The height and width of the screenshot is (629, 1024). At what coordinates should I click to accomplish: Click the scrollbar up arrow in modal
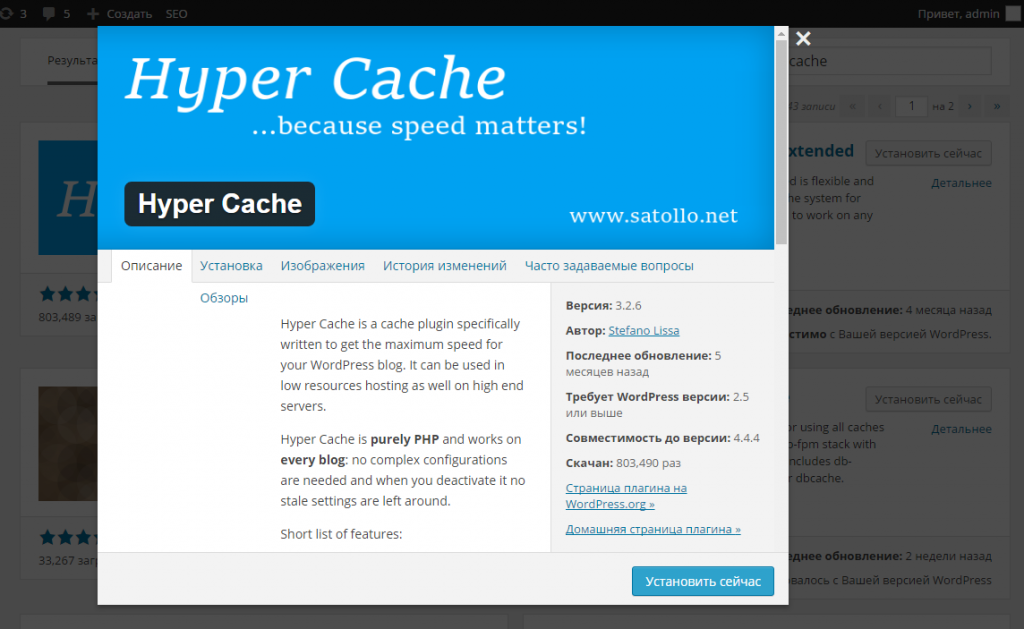point(781,33)
